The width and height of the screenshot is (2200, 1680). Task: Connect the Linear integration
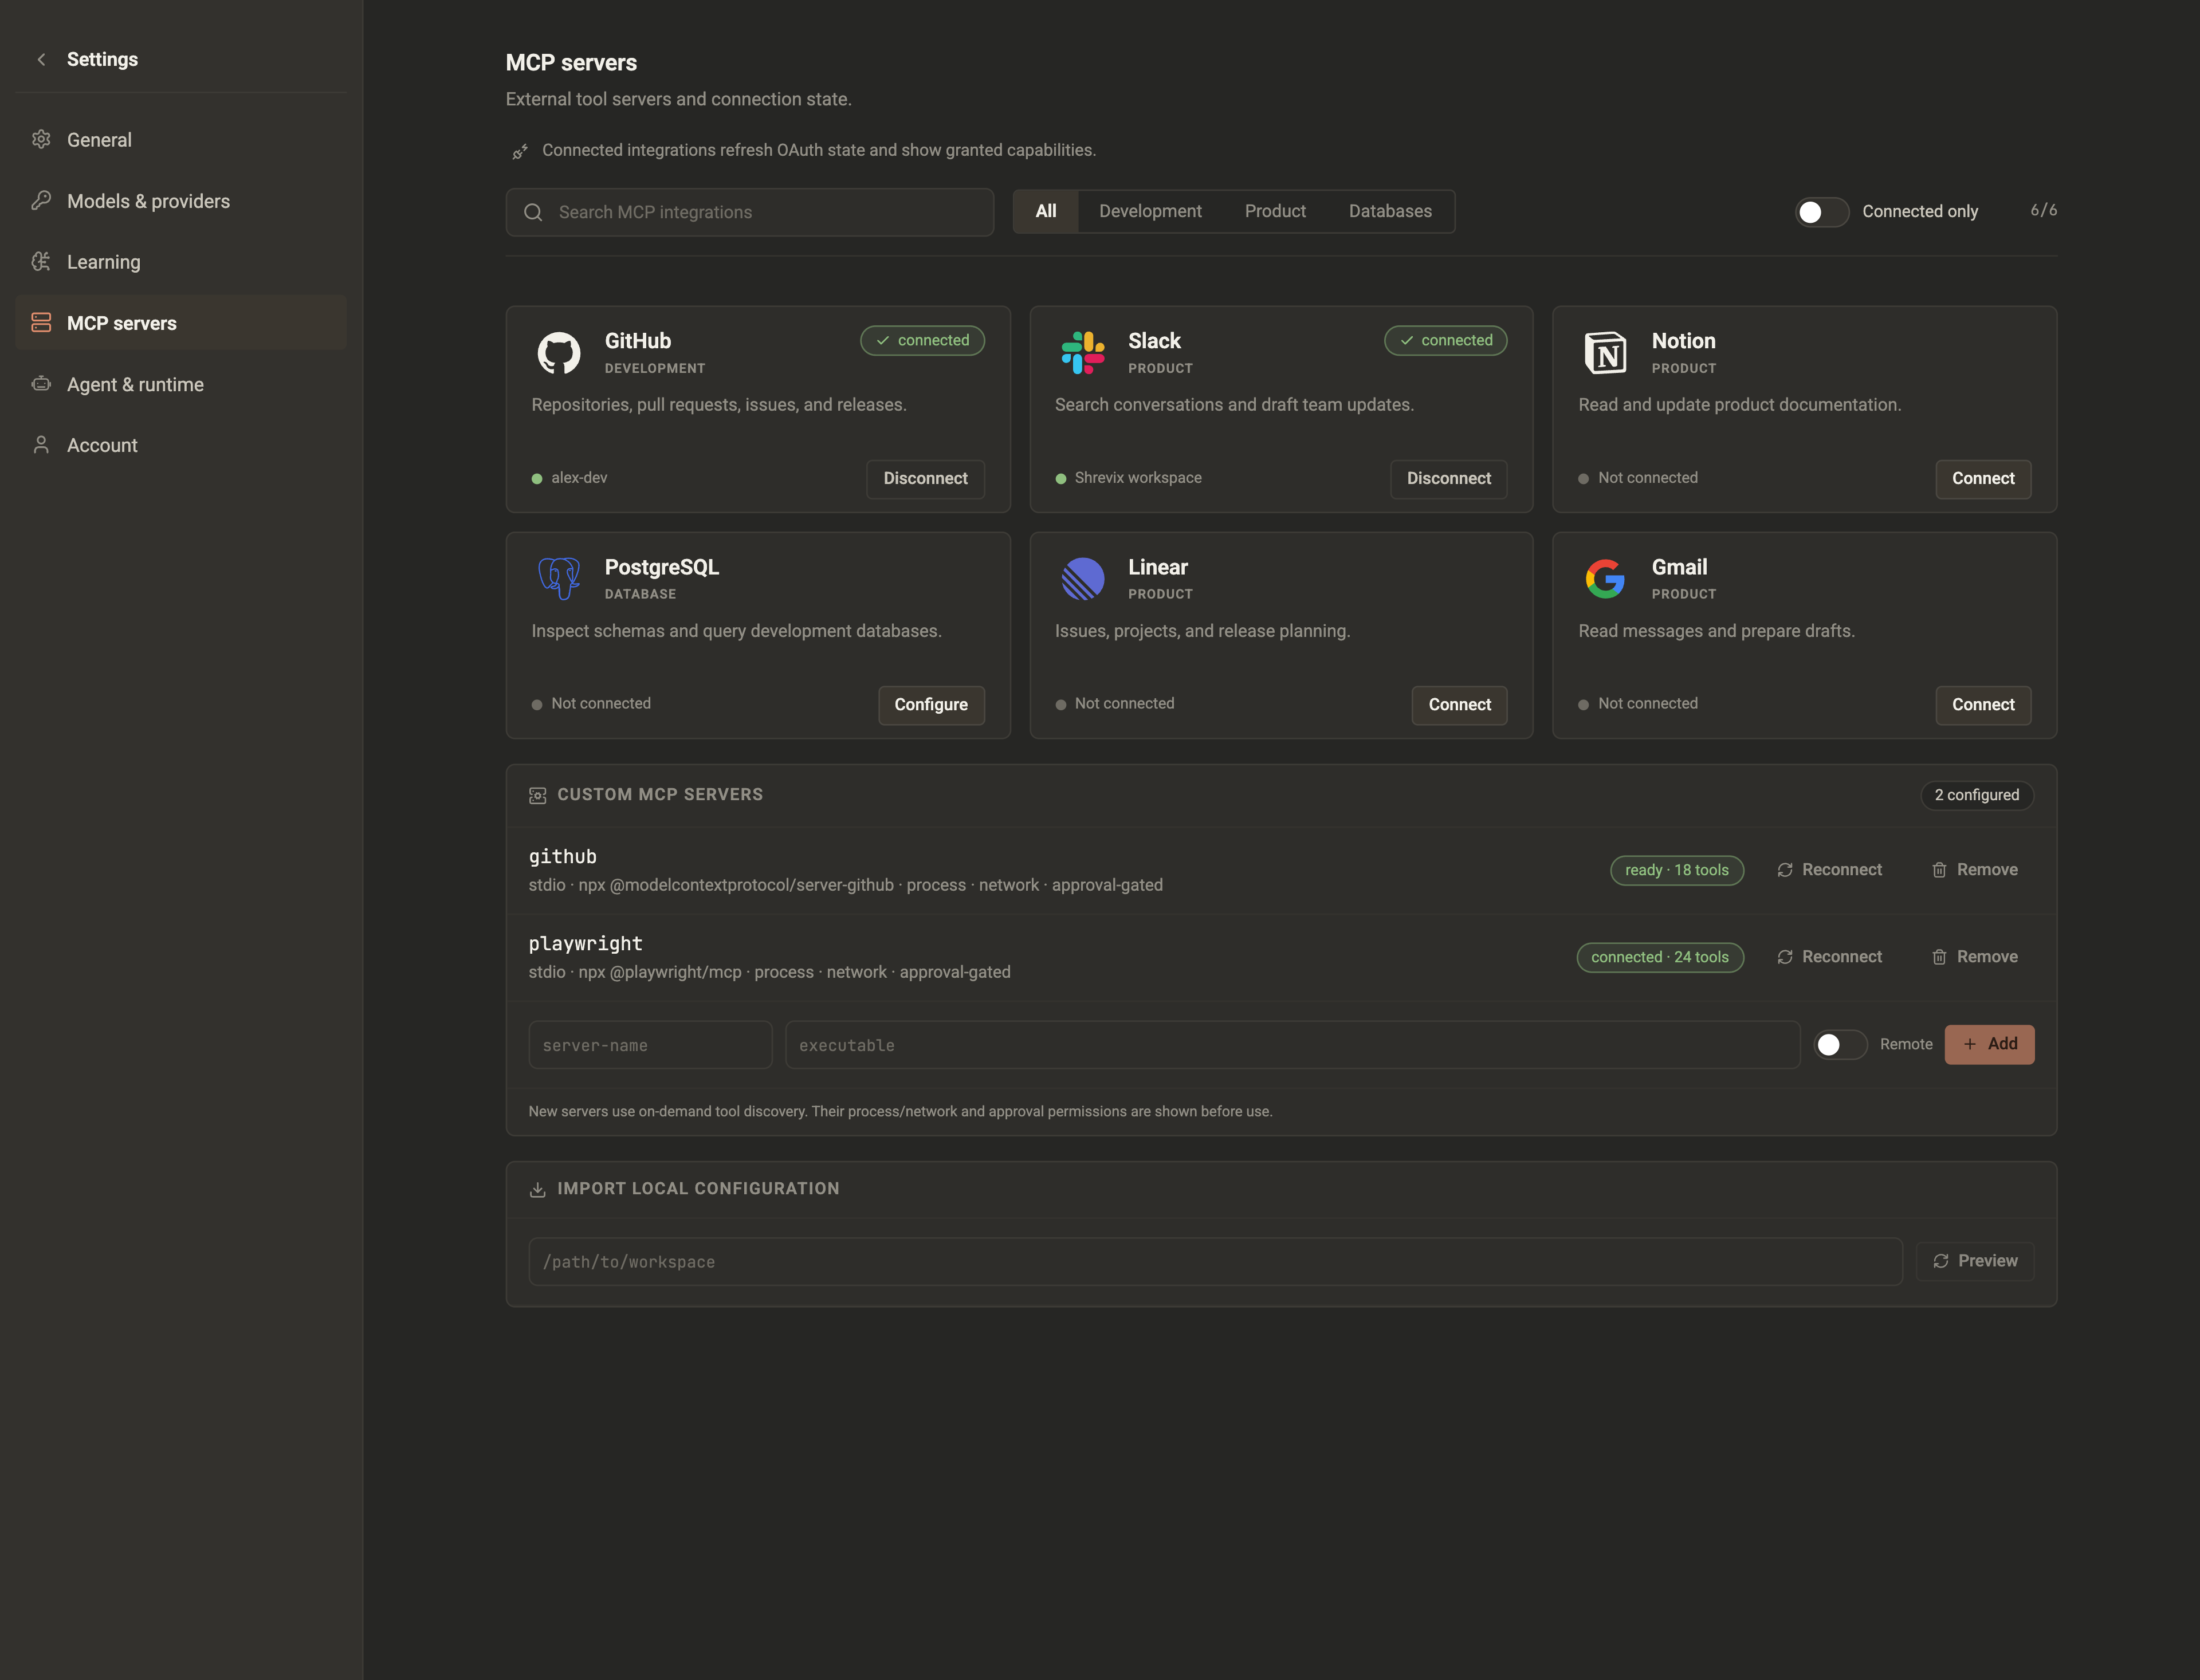[1459, 705]
